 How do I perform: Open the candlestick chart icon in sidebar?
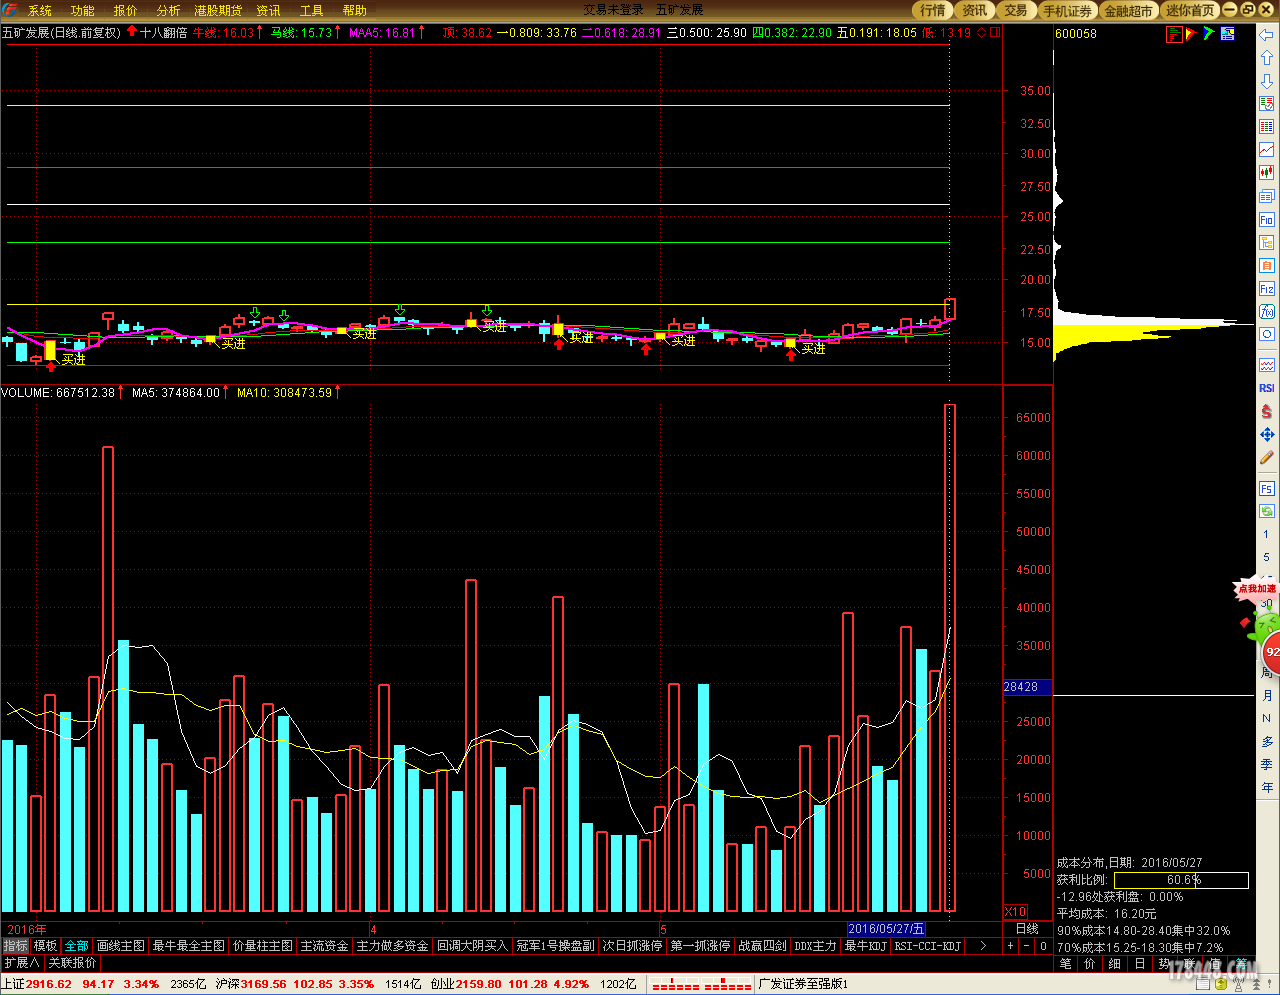click(1267, 173)
